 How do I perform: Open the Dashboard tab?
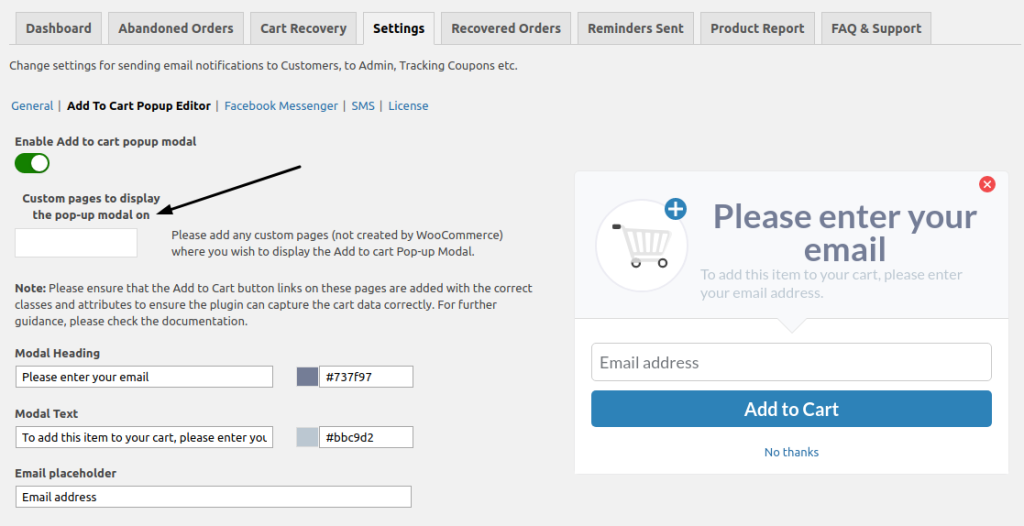(58, 29)
